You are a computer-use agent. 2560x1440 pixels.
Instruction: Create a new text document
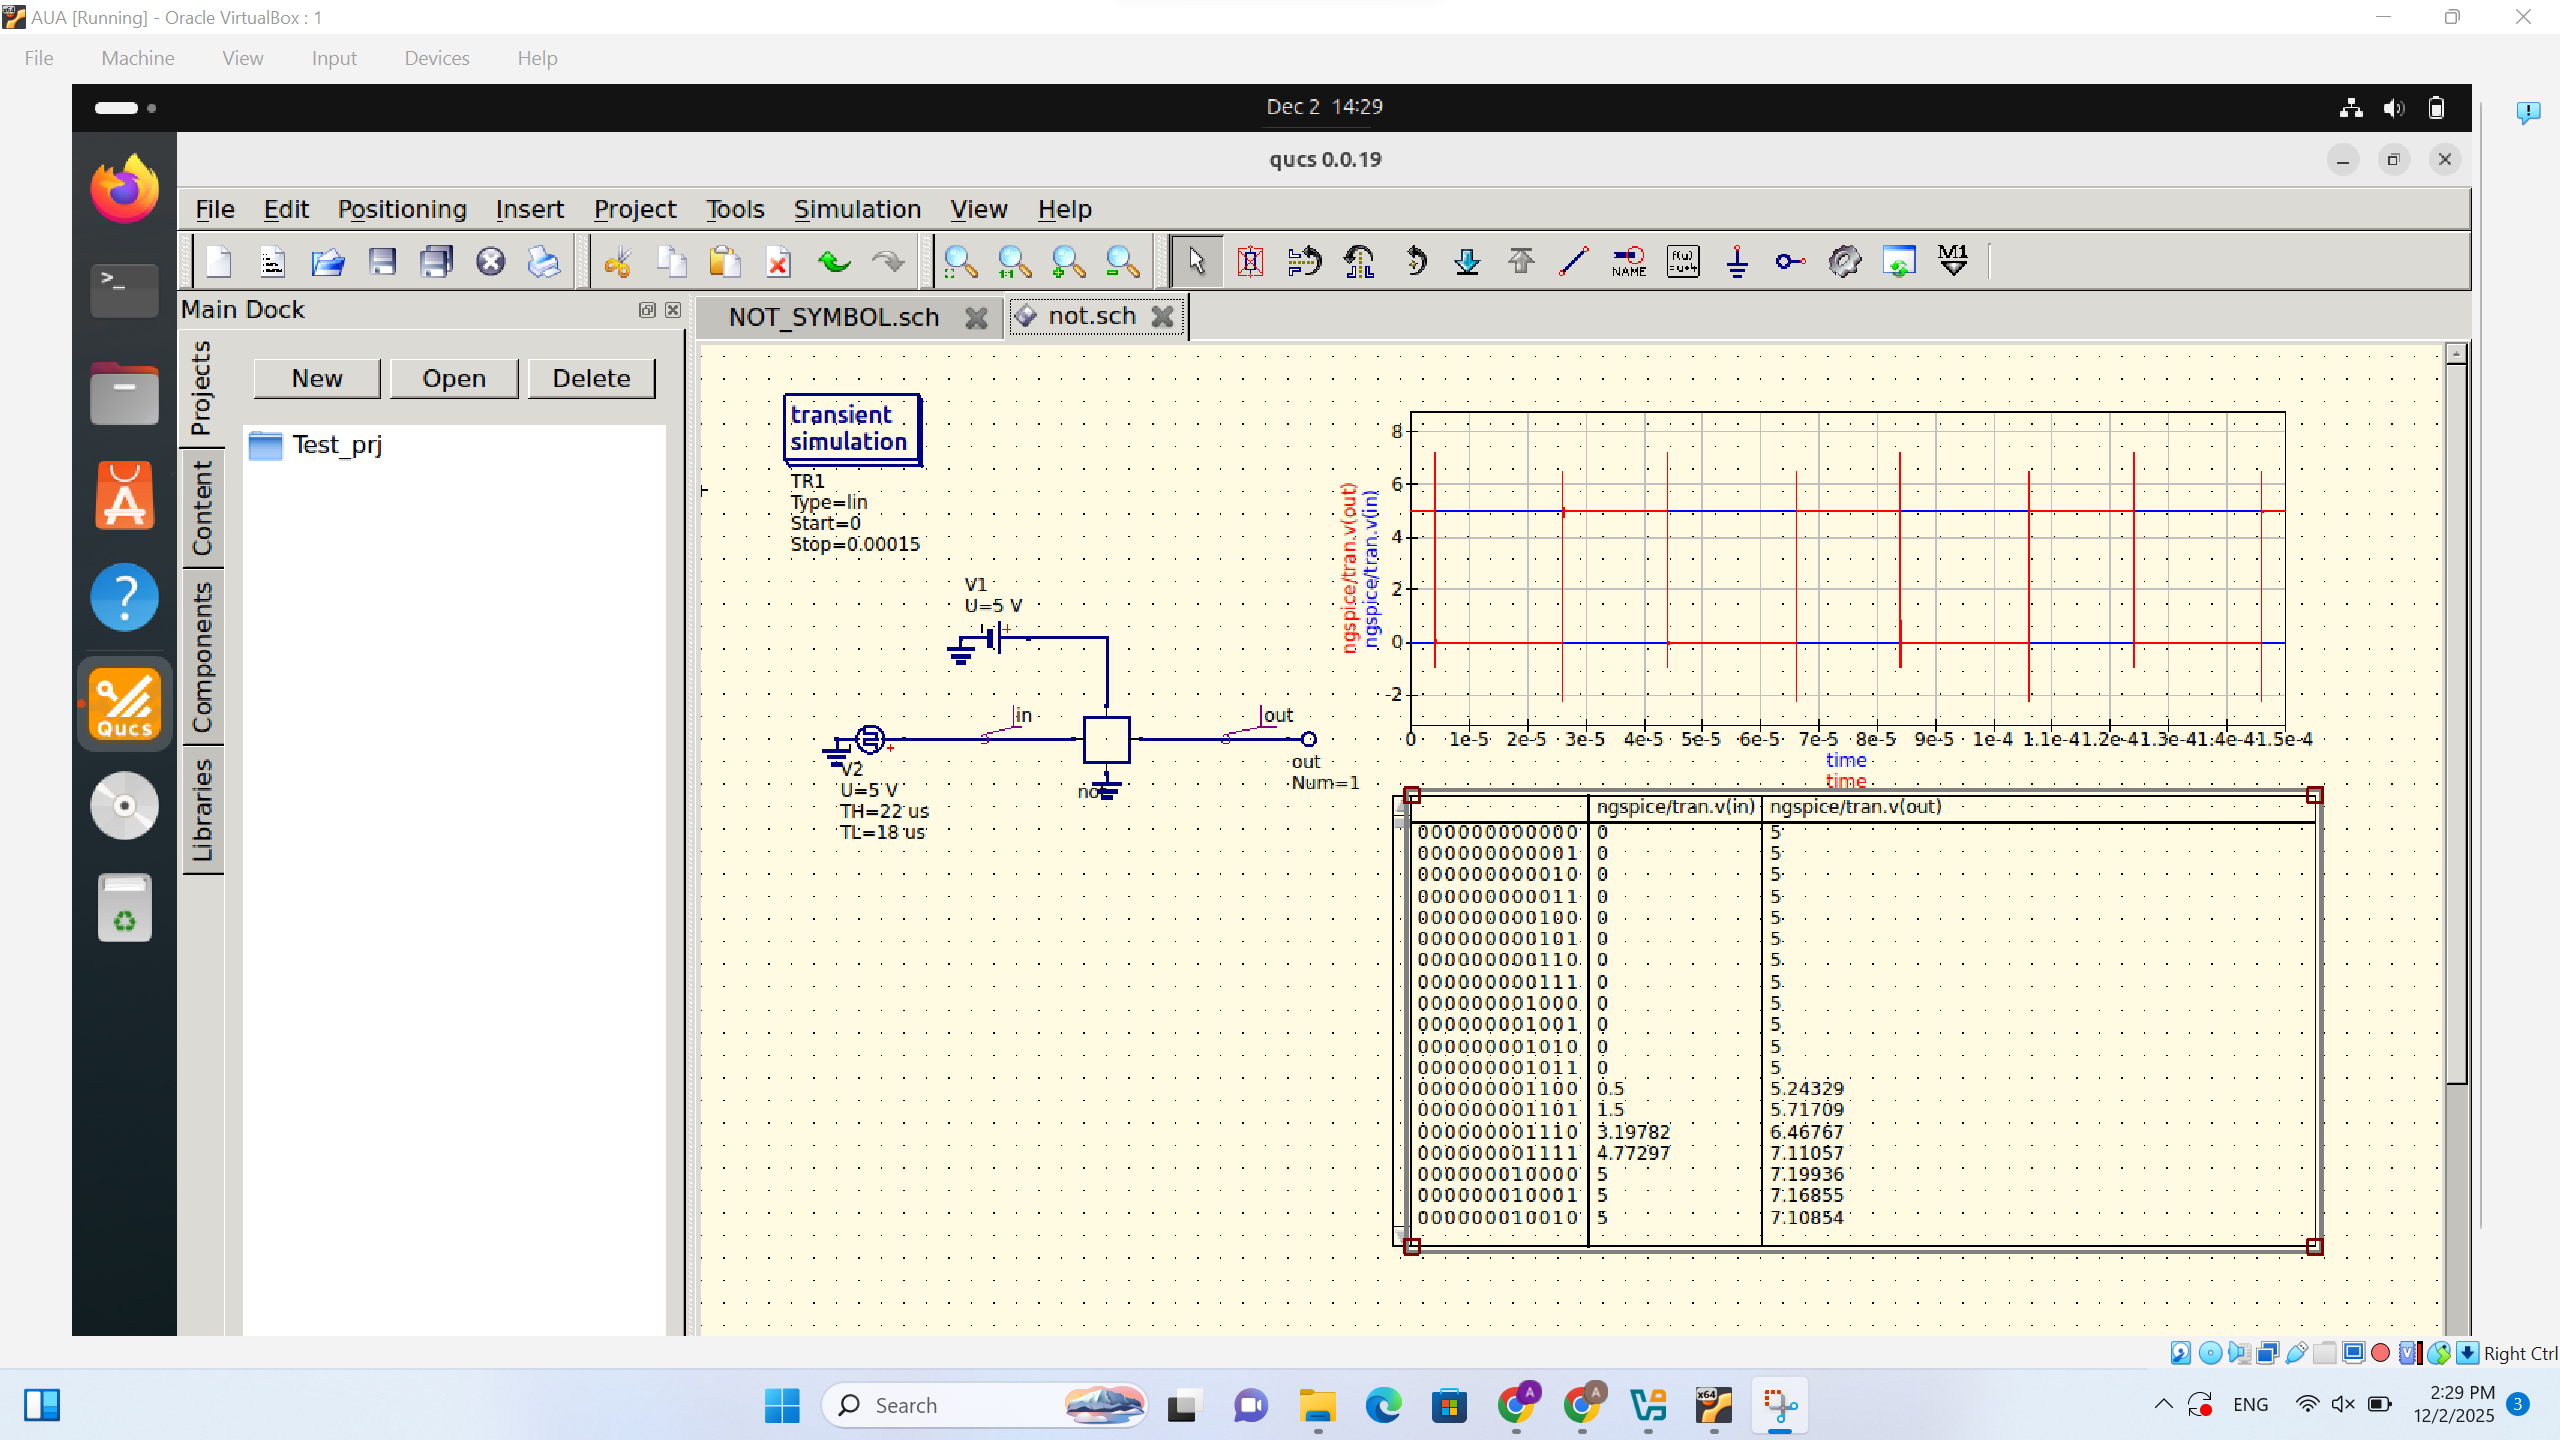coord(272,262)
